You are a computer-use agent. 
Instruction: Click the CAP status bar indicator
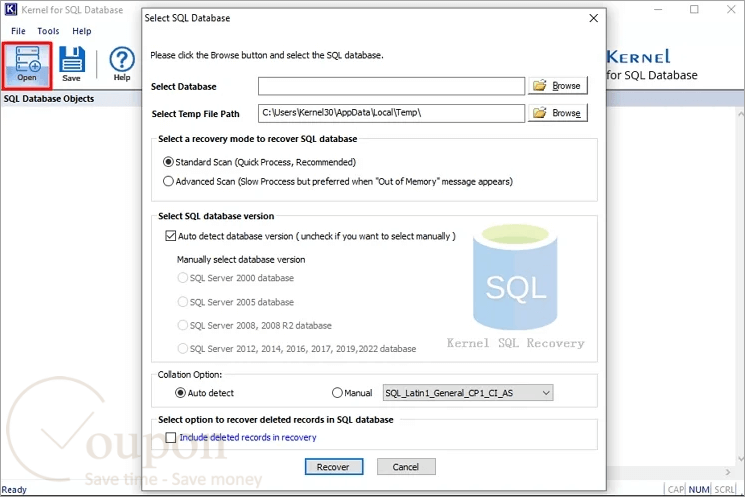(676, 489)
